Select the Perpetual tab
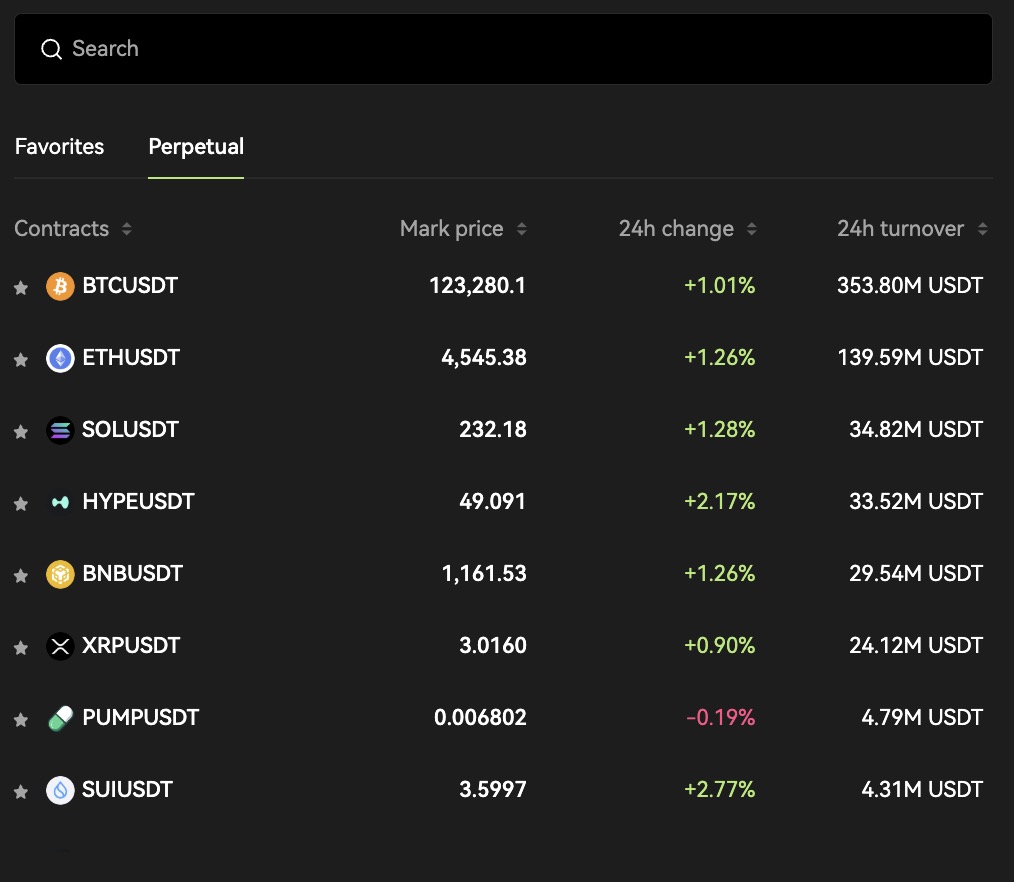 [196, 147]
